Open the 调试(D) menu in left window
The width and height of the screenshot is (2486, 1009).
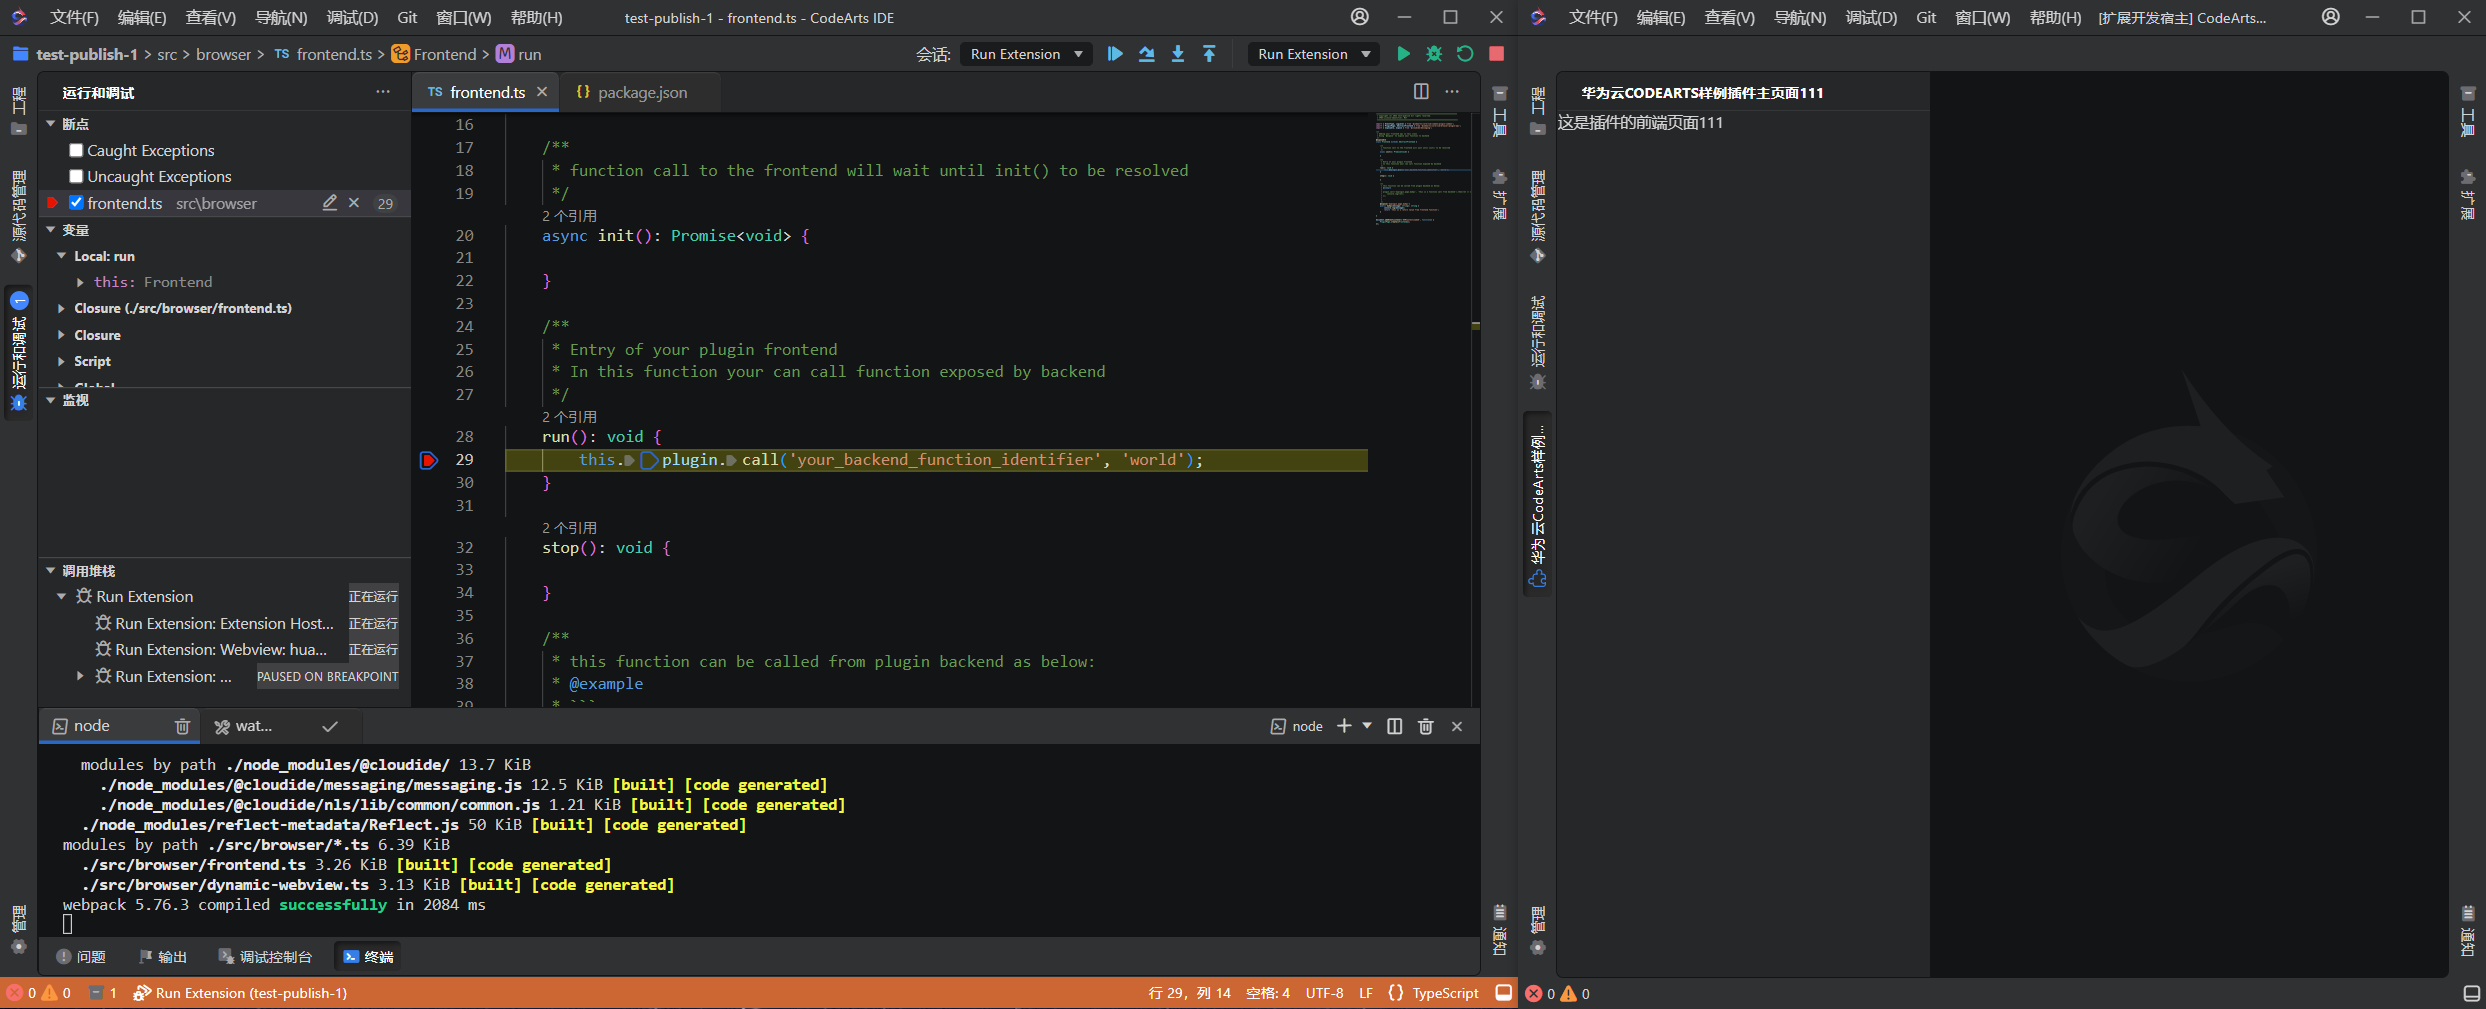tap(352, 18)
